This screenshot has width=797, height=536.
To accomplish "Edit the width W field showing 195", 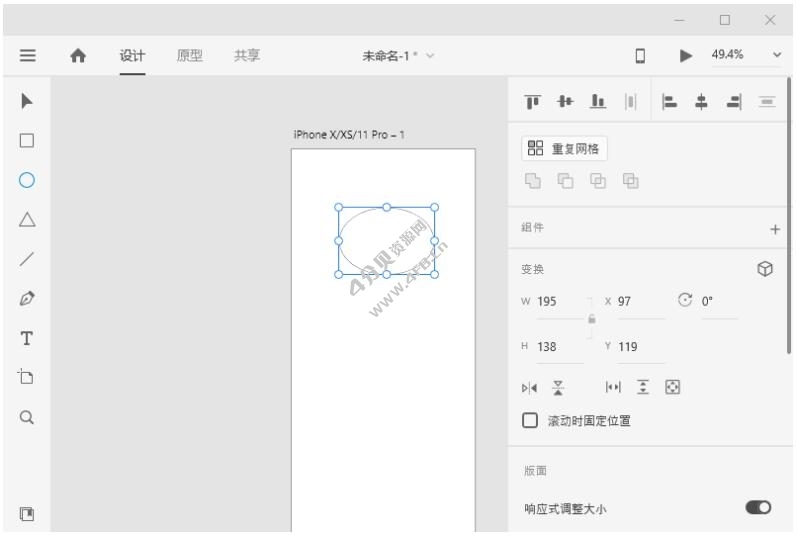I will pyautogui.click(x=560, y=302).
